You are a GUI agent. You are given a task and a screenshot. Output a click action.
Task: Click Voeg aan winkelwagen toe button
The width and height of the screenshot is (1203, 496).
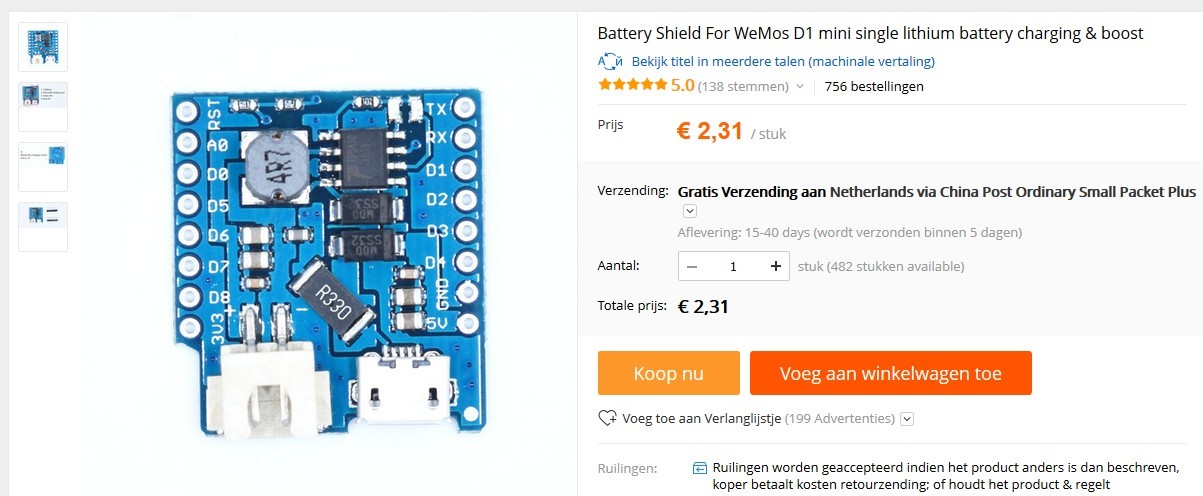coord(891,373)
